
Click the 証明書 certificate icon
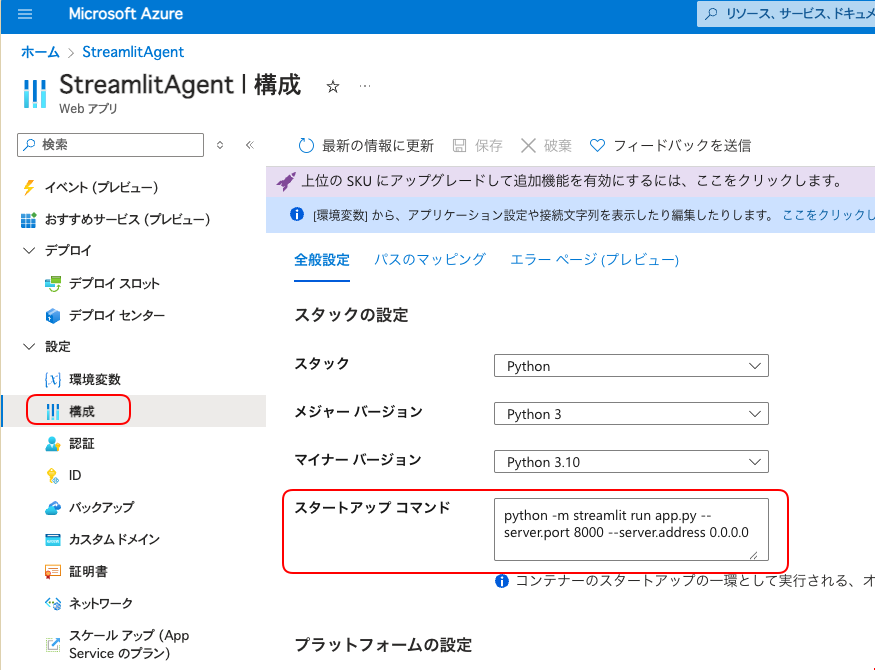52,572
